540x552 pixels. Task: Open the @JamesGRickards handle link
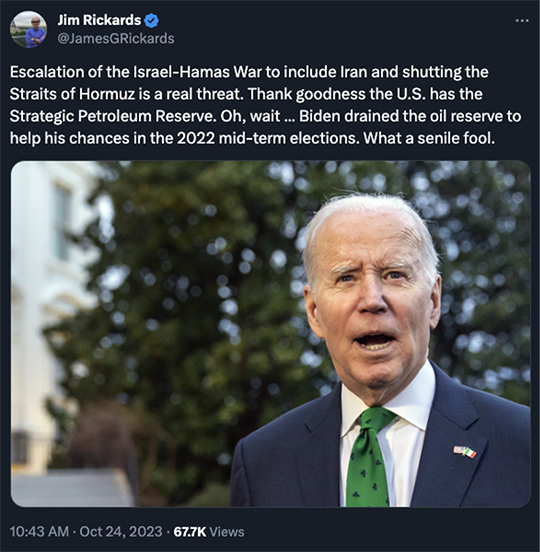coord(116,39)
